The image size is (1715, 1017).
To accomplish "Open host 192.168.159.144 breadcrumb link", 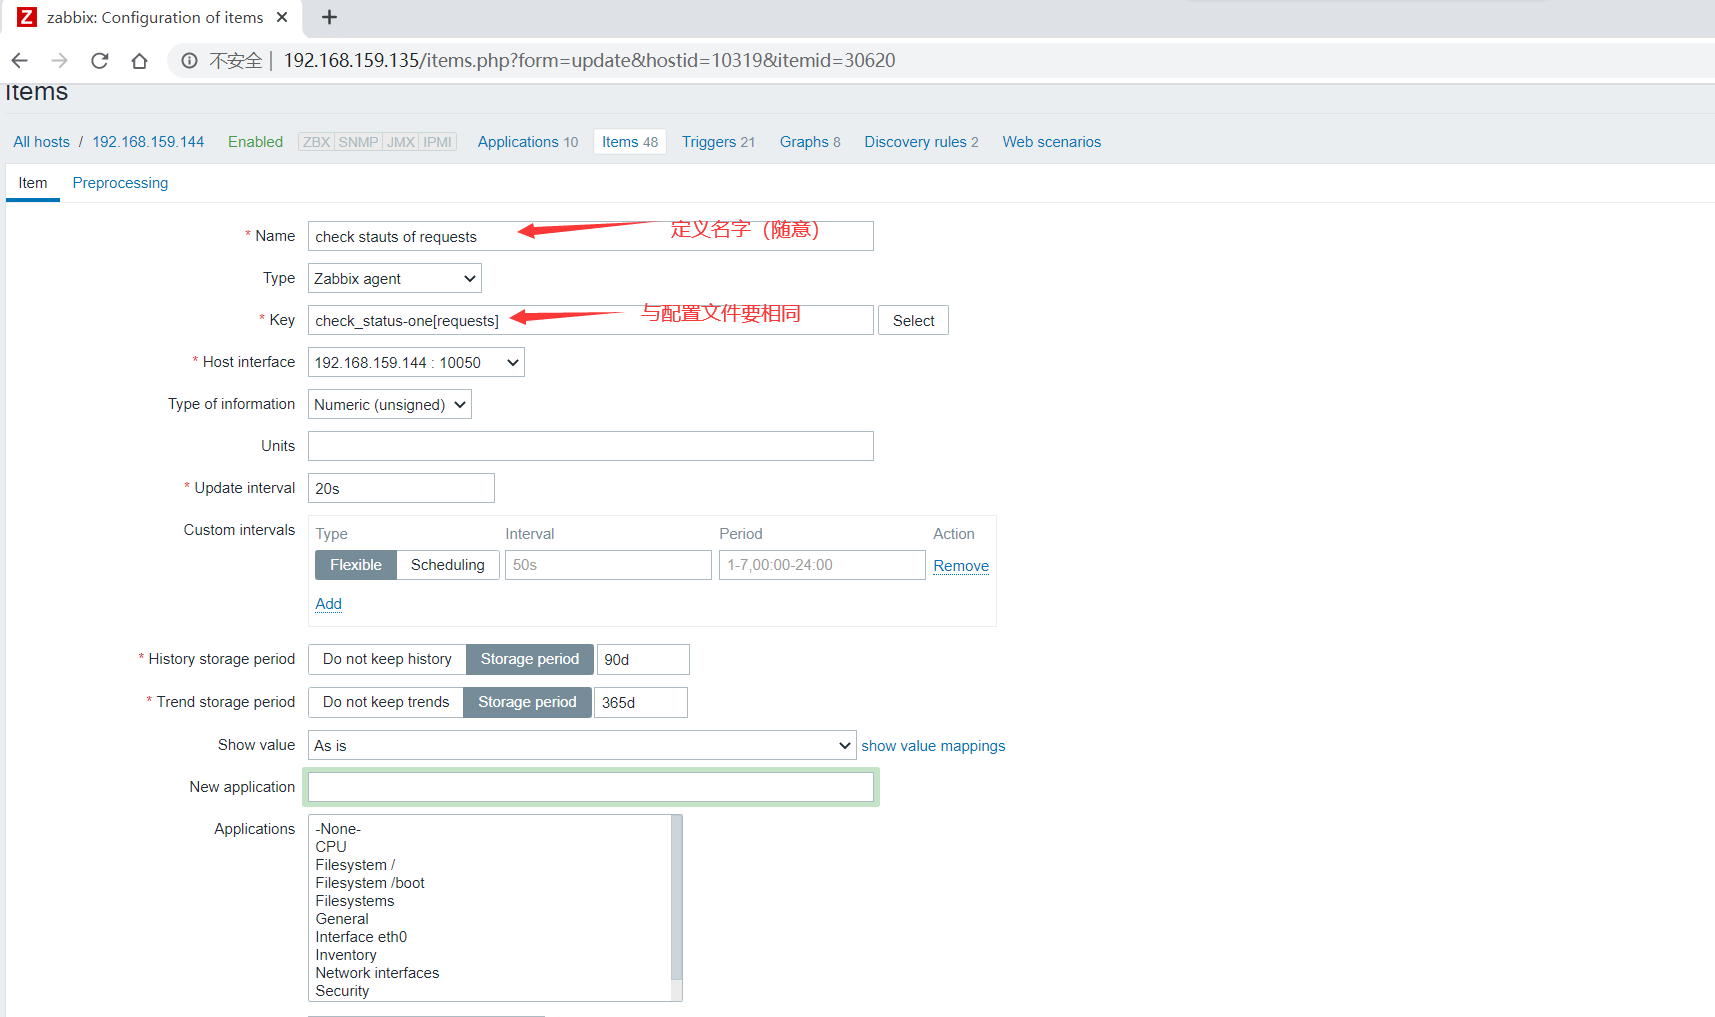I will [148, 142].
